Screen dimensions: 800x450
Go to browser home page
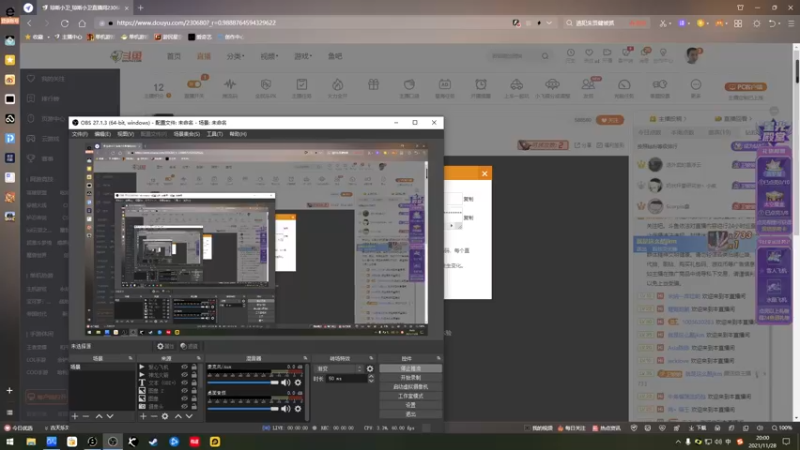coord(82,23)
